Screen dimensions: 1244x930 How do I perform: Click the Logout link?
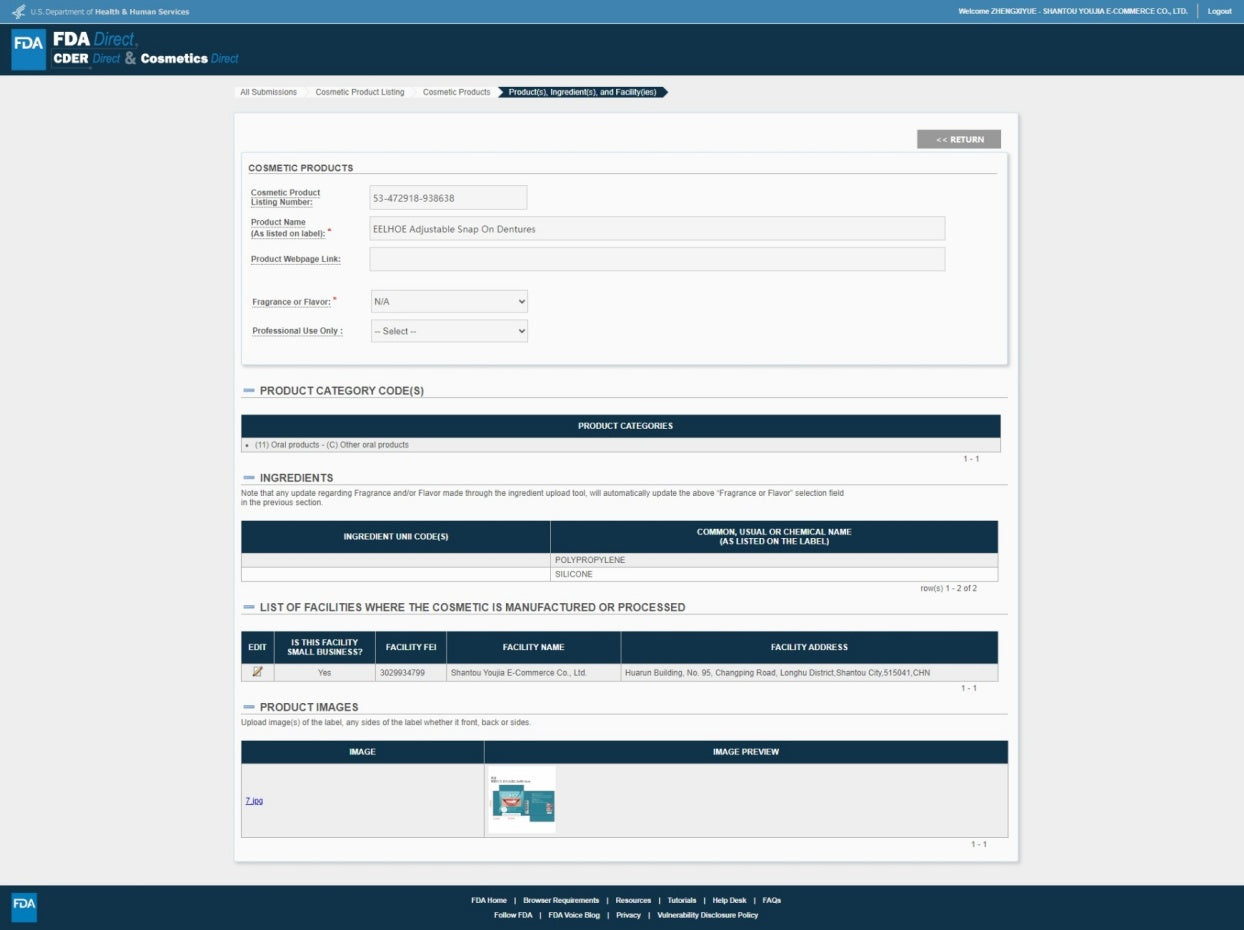coord(1219,12)
